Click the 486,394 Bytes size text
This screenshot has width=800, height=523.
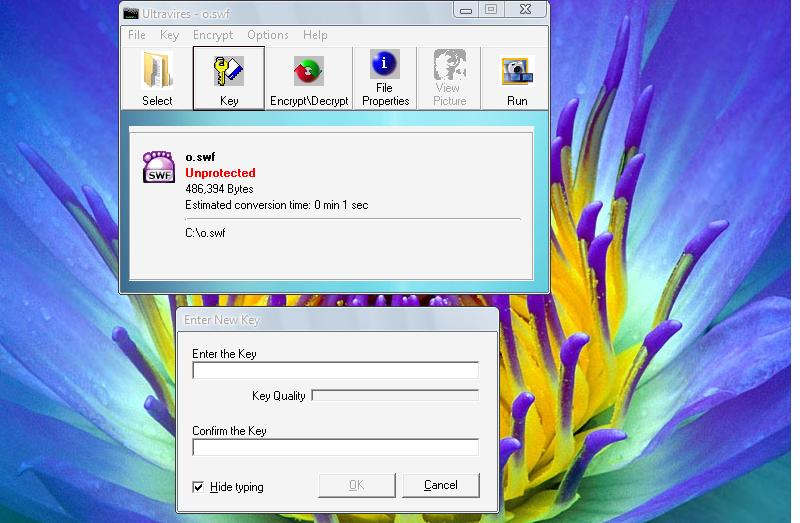(x=219, y=189)
